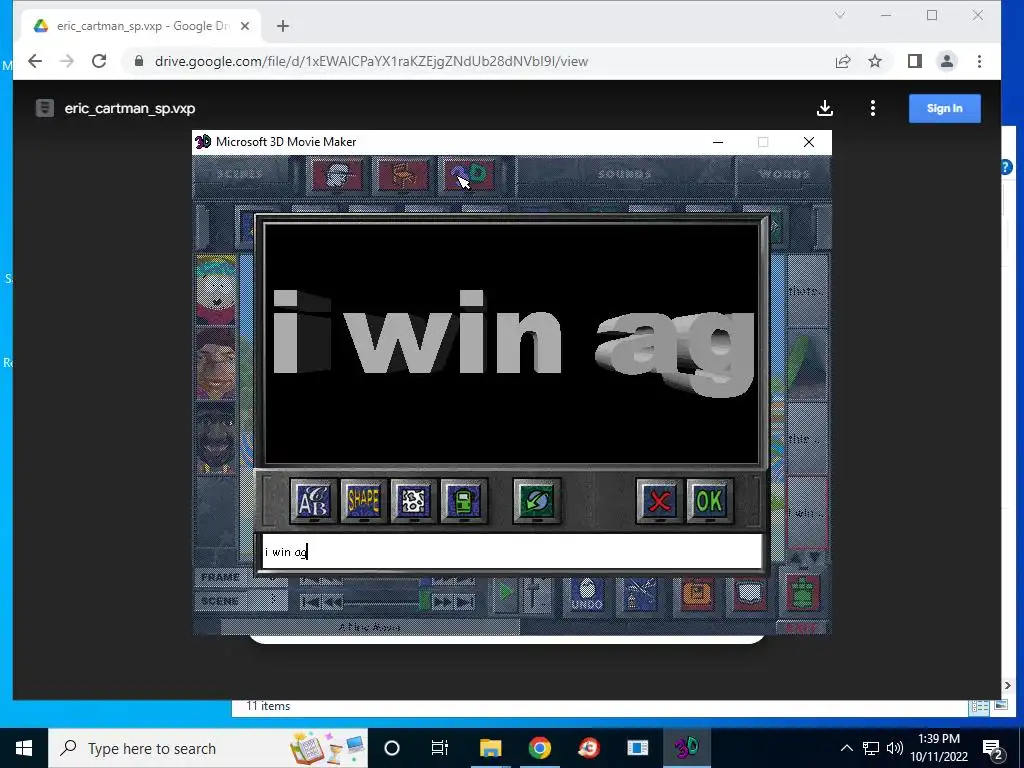Select the 'i win..' word thumbnail

pos(807,513)
